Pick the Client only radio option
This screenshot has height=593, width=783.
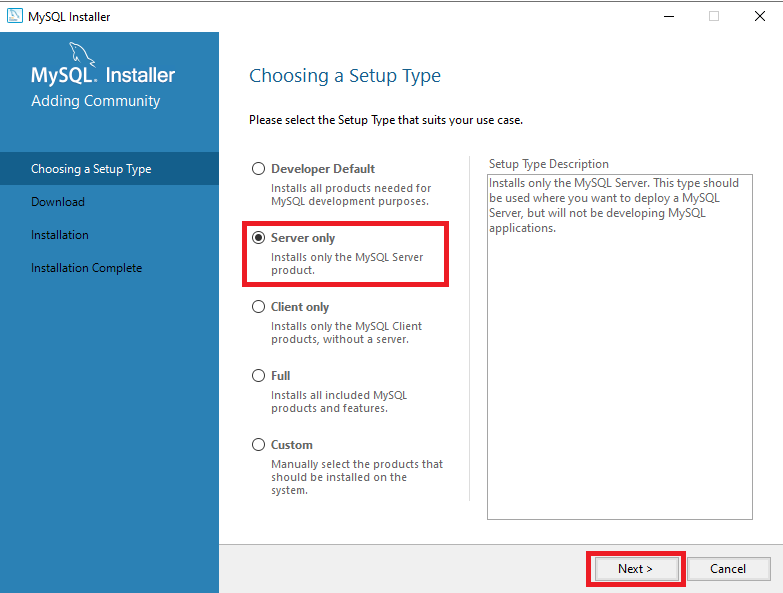tap(259, 307)
